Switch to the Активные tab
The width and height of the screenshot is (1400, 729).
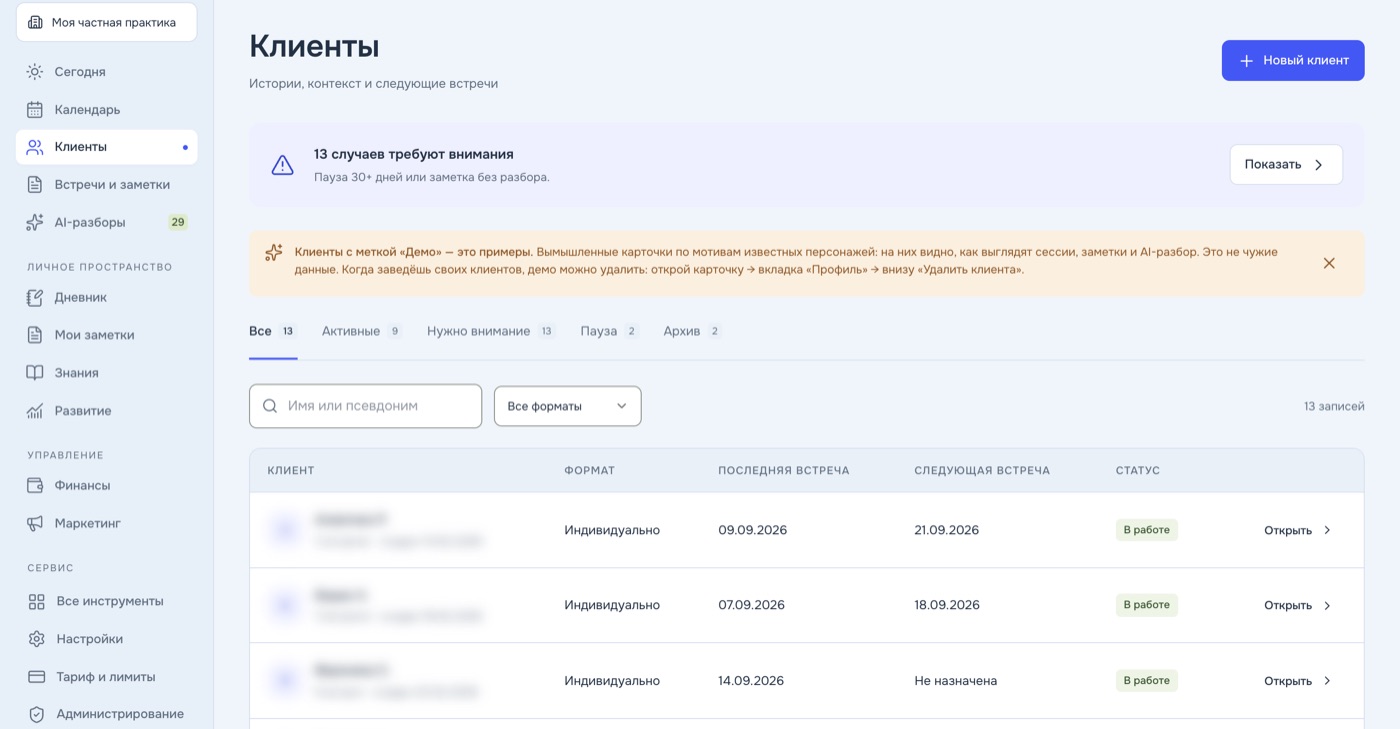click(362, 331)
